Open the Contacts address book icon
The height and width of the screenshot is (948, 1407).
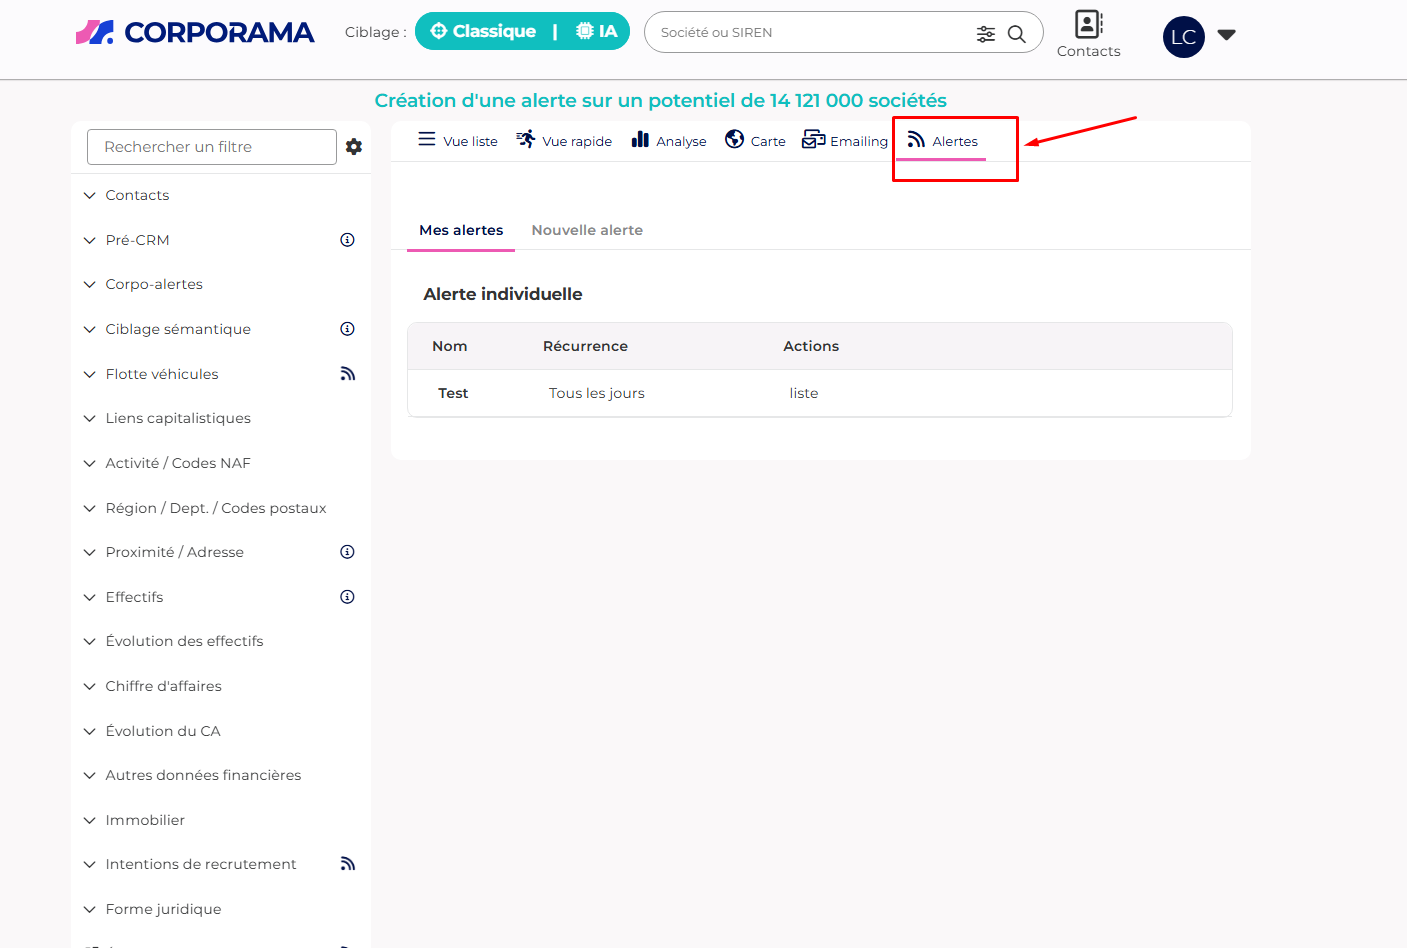tap(1088, 25)
